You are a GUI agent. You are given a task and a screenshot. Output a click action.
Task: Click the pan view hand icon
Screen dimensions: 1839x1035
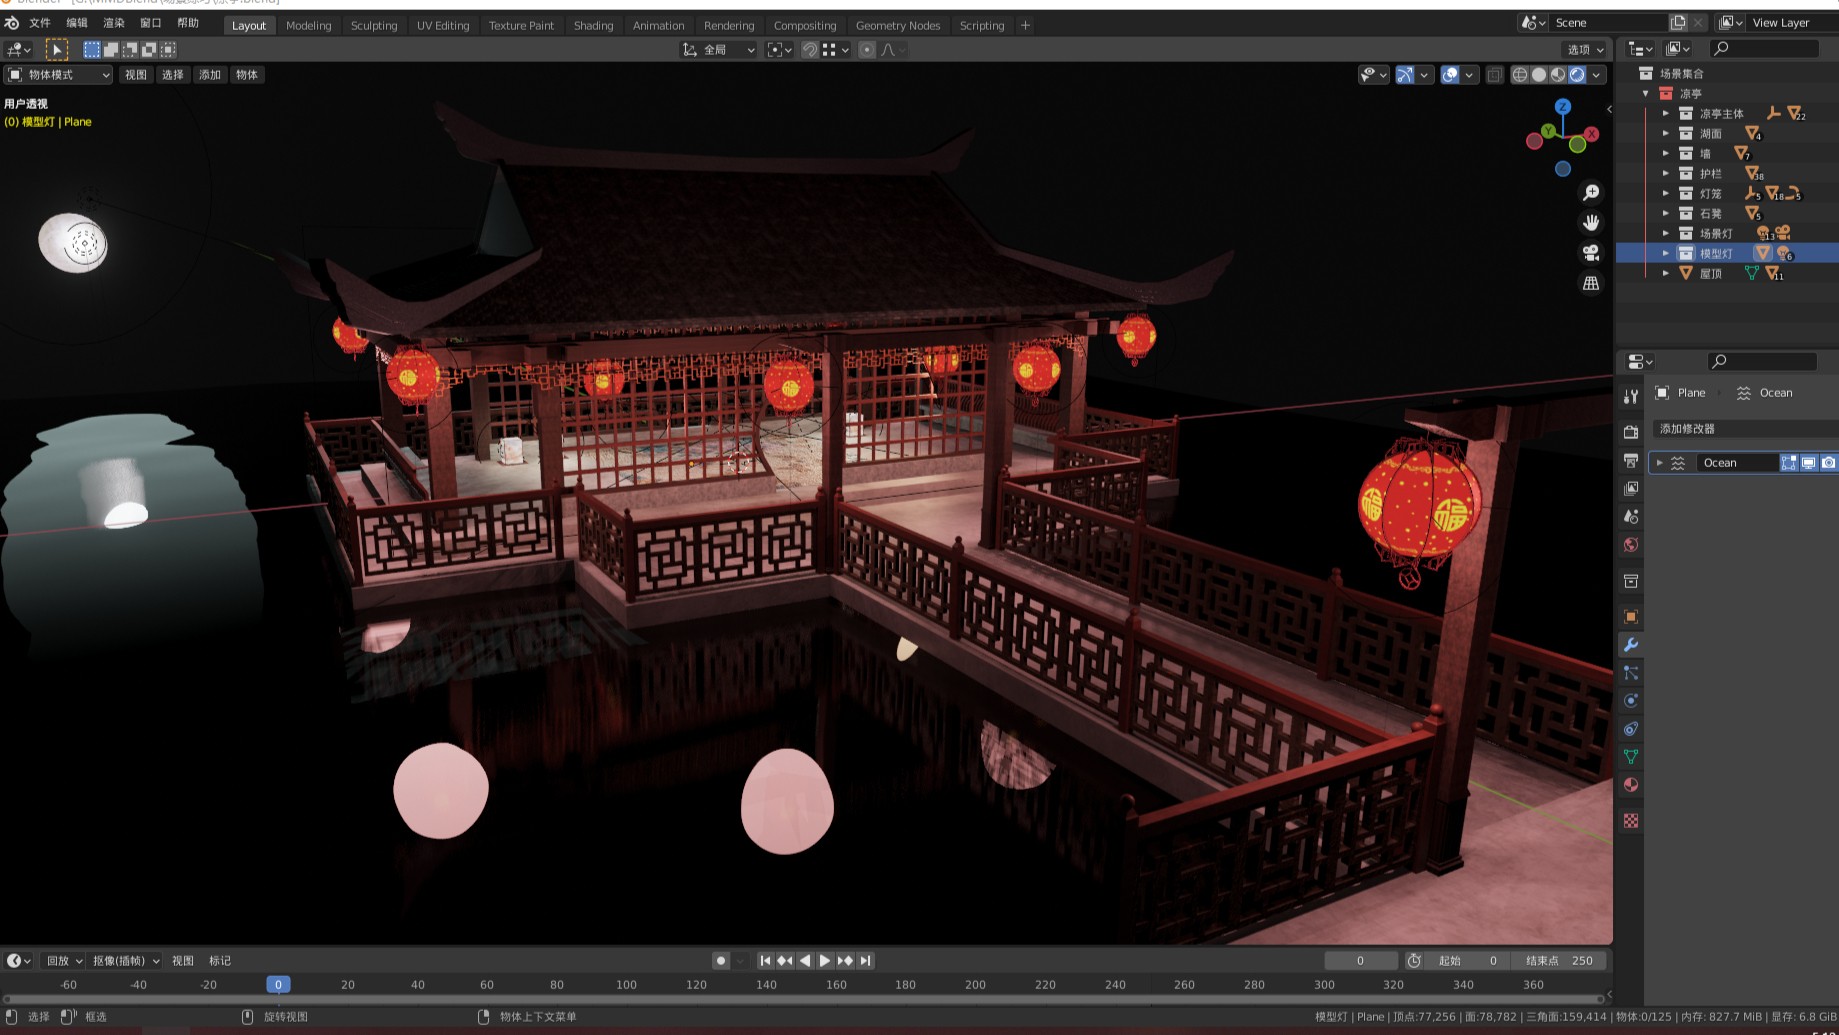click(x=1591, y=223)
